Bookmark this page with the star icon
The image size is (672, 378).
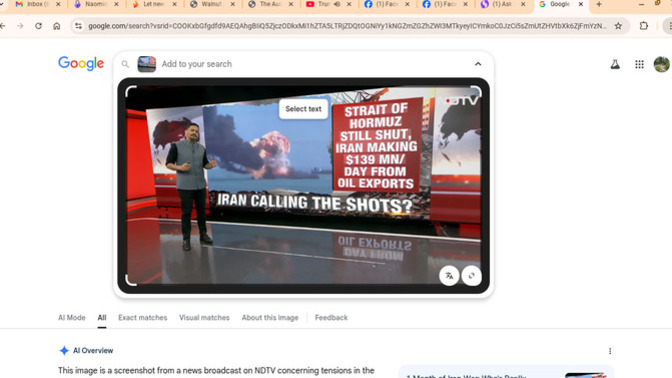tap(618, 26)
